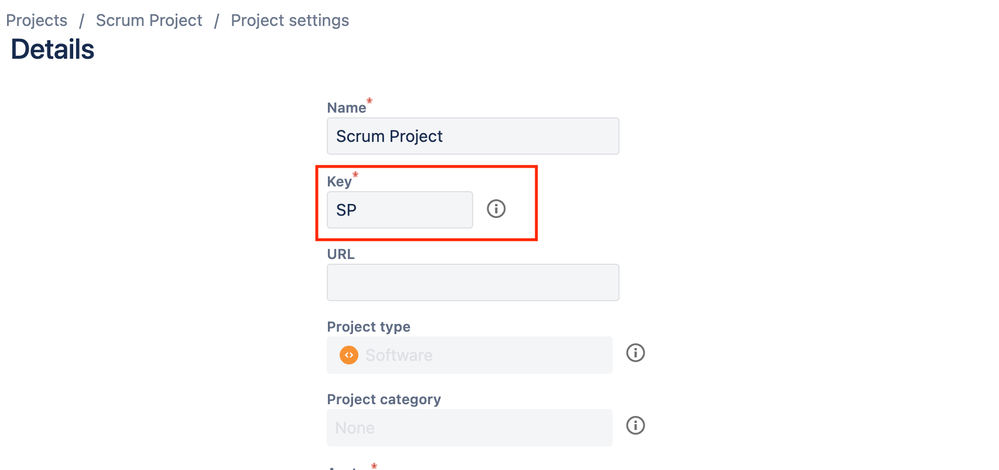Go to the Projects breadcrumb

[x=37, y=20]
